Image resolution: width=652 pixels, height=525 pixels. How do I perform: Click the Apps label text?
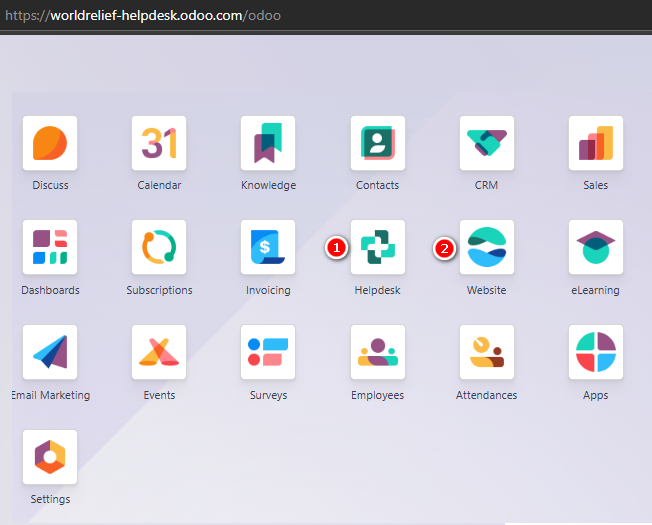tap(595, 395)
